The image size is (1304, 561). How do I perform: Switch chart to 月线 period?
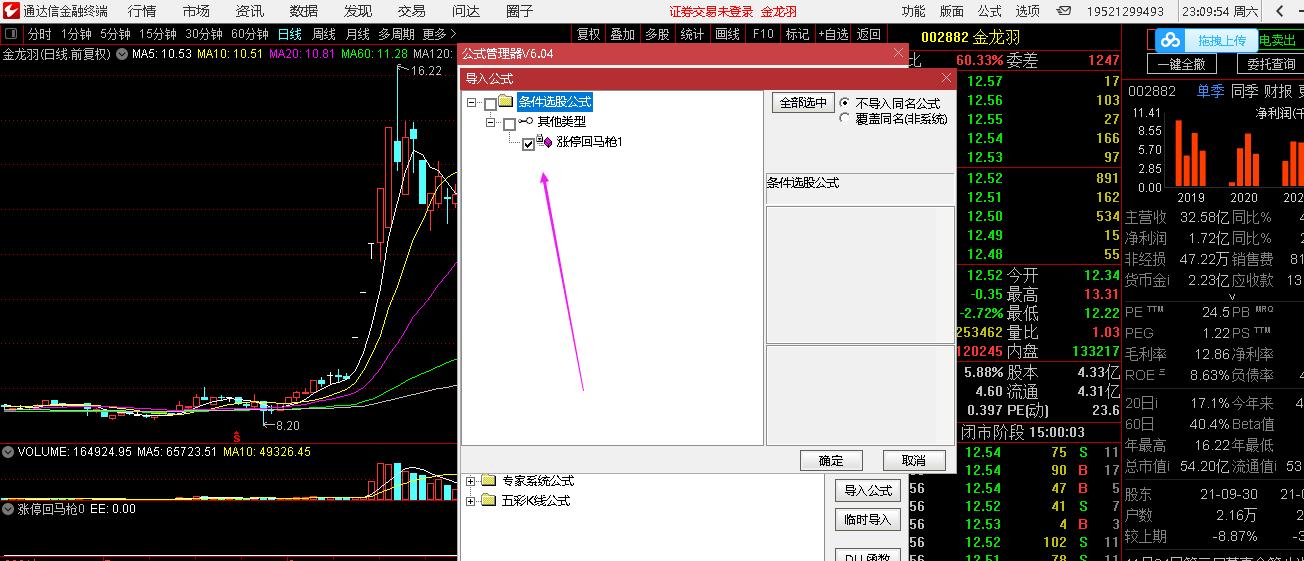coord(358,34)
